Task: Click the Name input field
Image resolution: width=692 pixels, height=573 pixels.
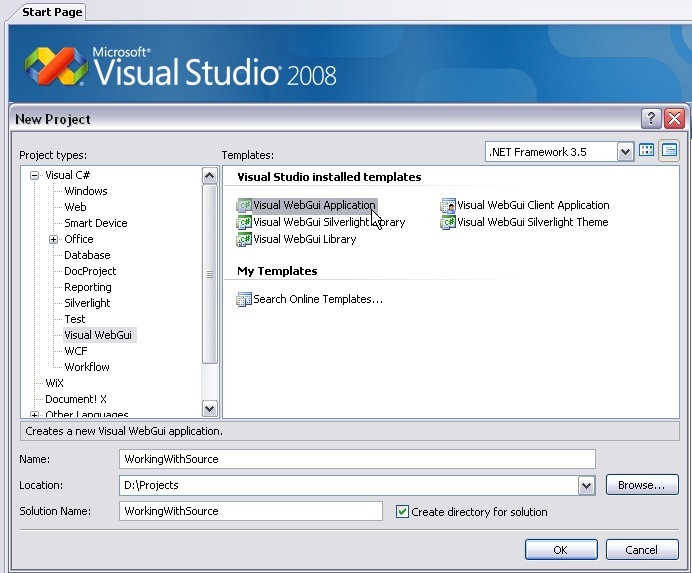Action: click(357, 459)
